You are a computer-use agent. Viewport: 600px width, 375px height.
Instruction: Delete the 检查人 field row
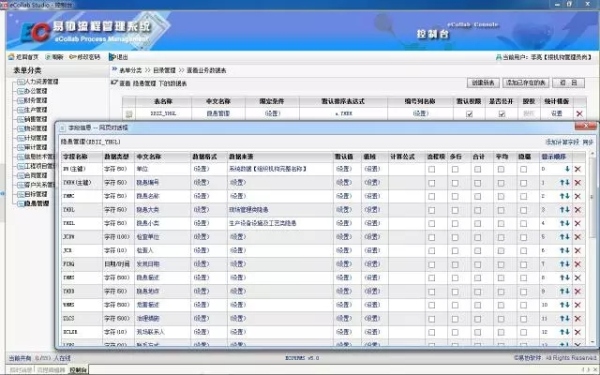pos(578,250)
